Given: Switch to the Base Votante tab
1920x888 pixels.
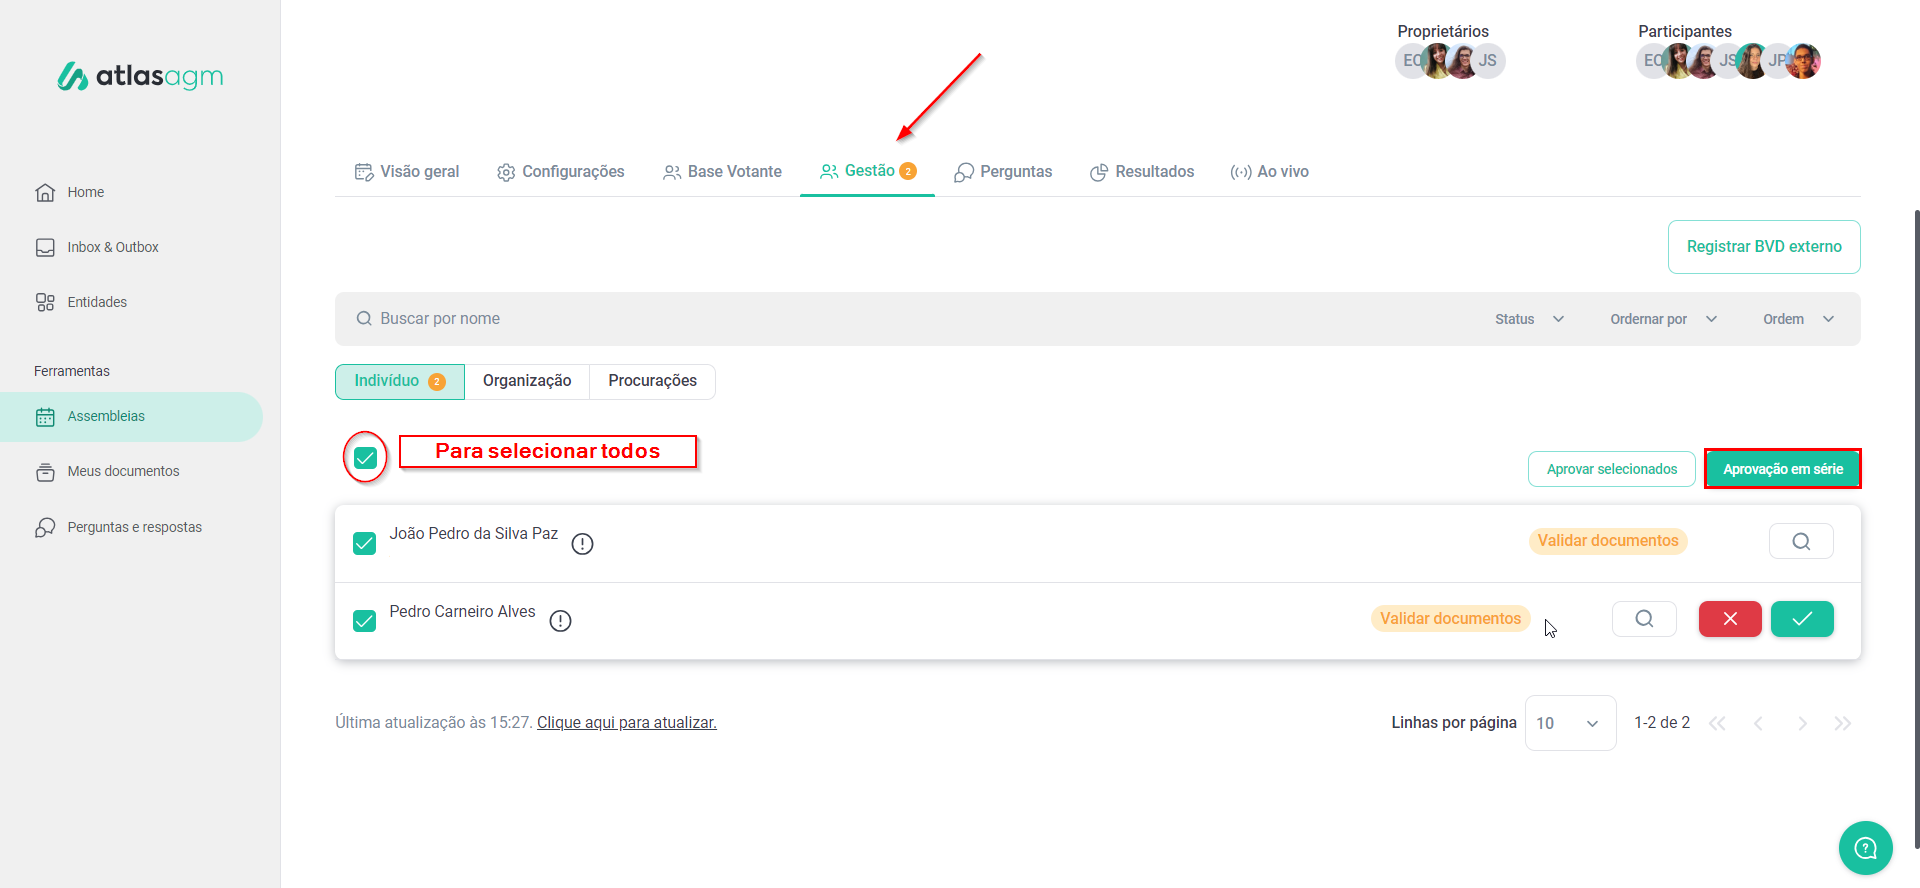Looking at the screenshot, I should click(722, 172).
